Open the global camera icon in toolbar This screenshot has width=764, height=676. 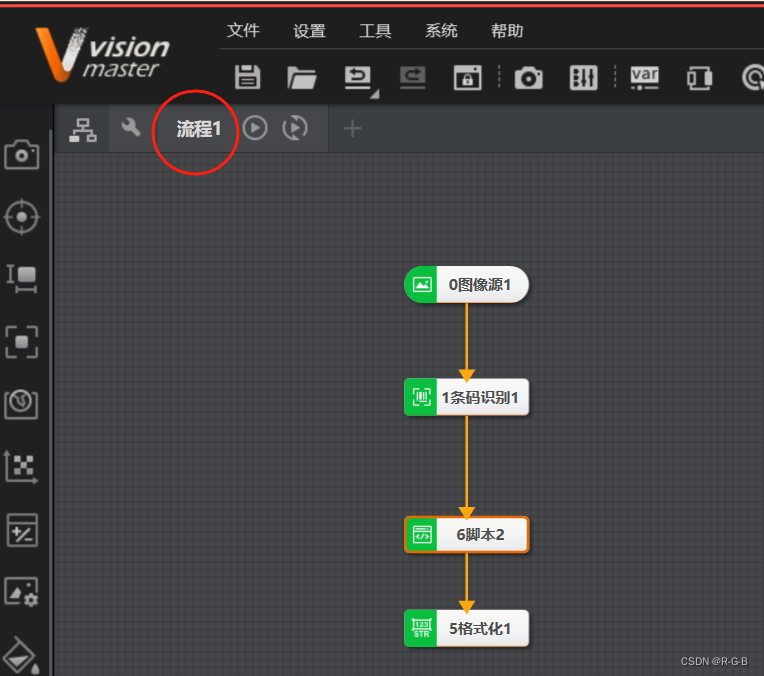coord(529,78)
